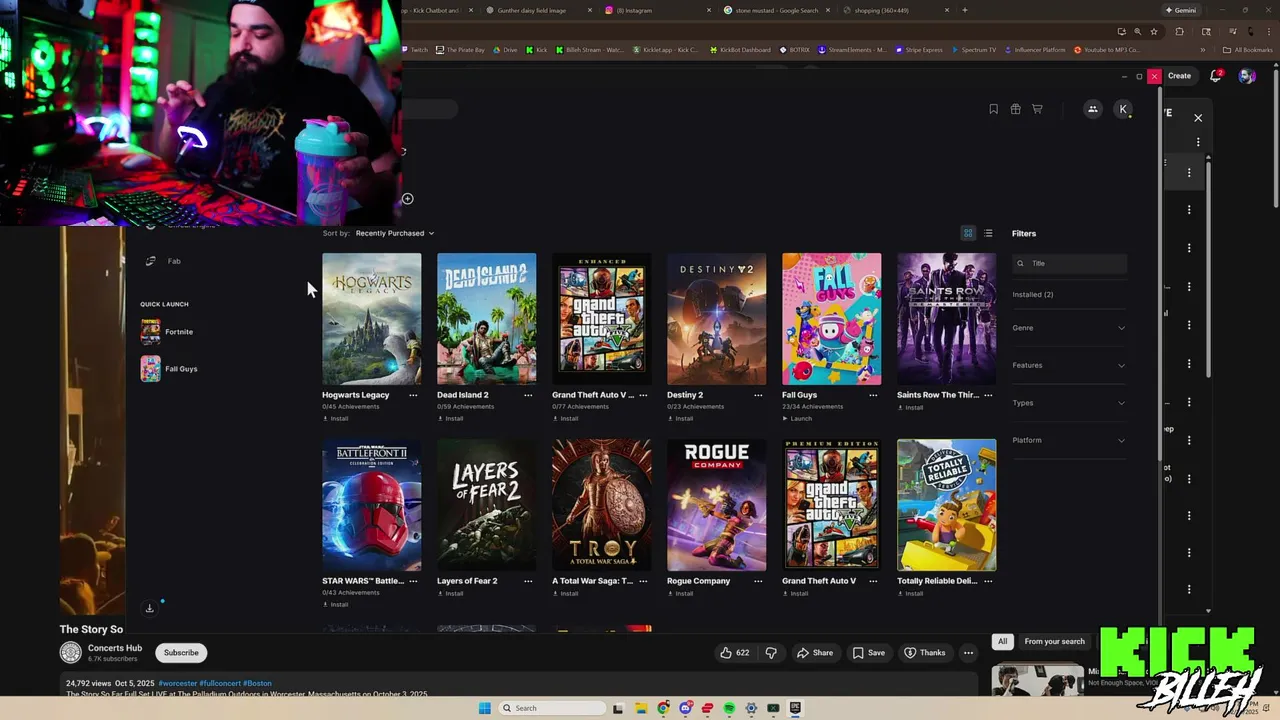Open Twitch bookmark

pyautogui.click(x=415, y=50)
